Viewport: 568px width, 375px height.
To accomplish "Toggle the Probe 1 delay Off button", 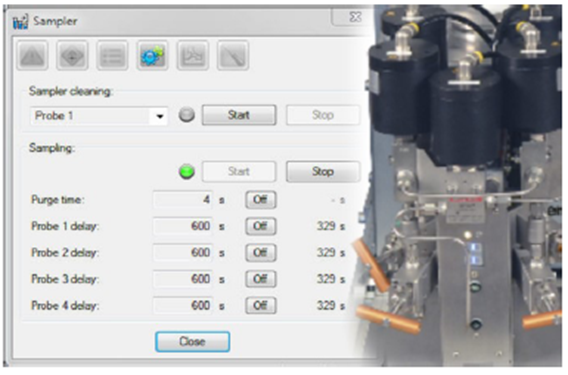I will click(x=261, y=226).
